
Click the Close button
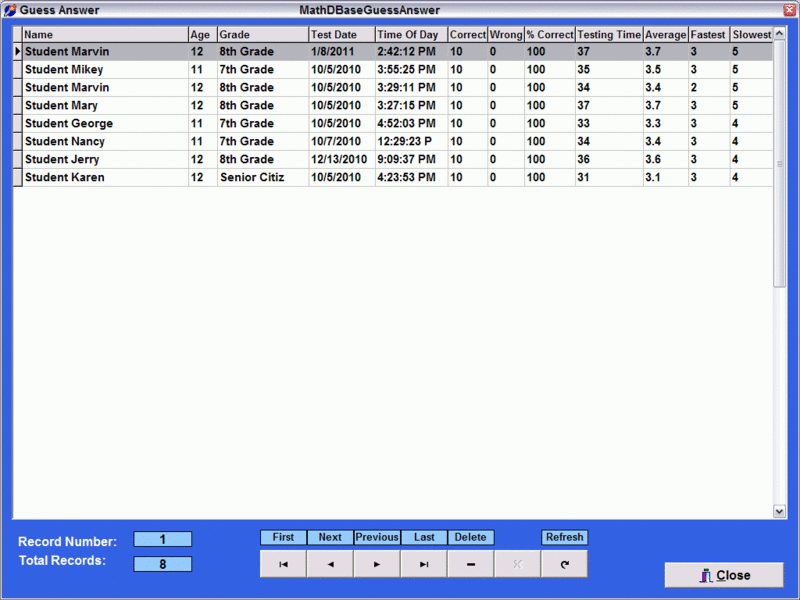coord(724,575)
